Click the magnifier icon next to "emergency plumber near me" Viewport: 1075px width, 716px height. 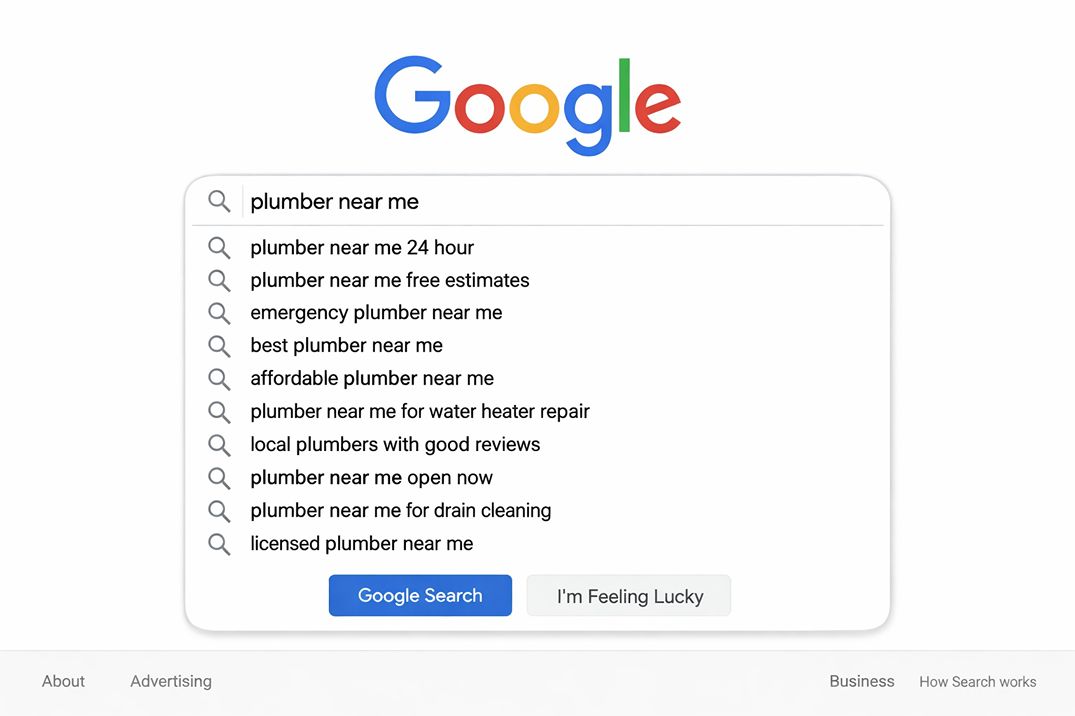click(x=219, y=313)
